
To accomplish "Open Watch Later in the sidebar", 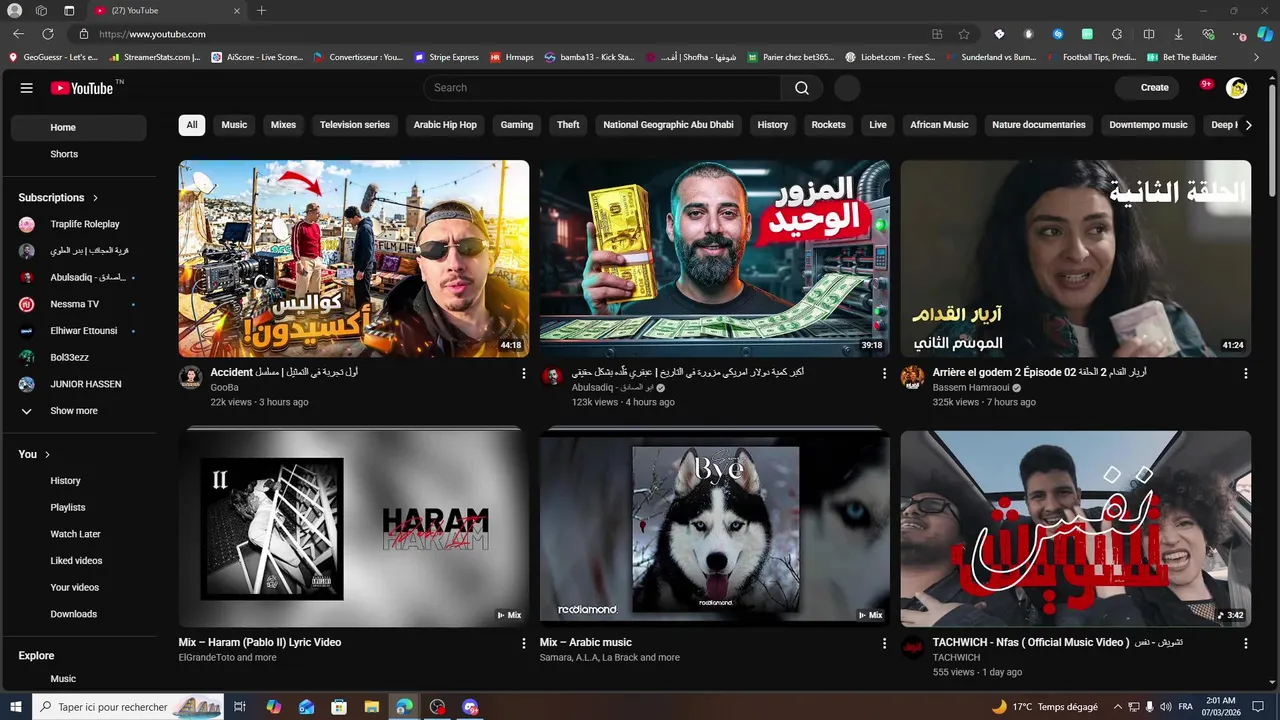I will click(78, 535).
